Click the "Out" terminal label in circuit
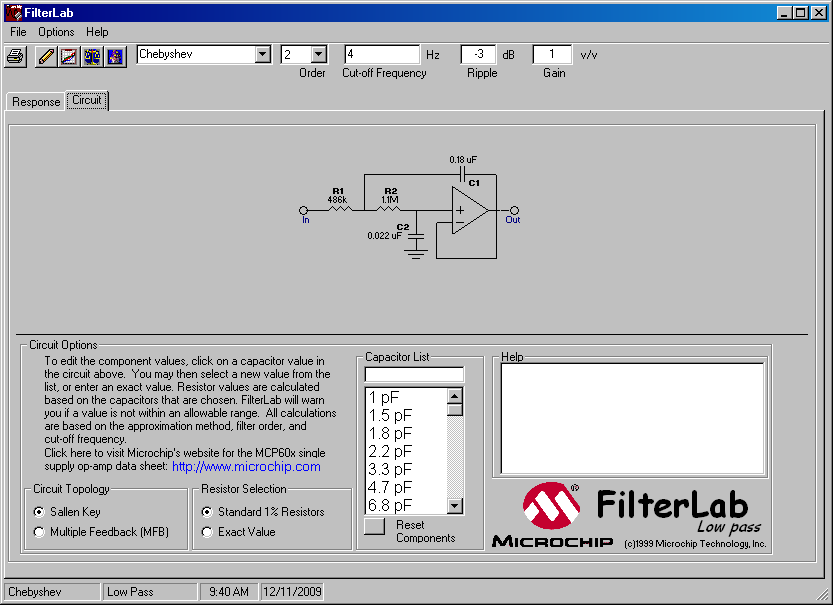833x605 pixels. tap(513, 220)
